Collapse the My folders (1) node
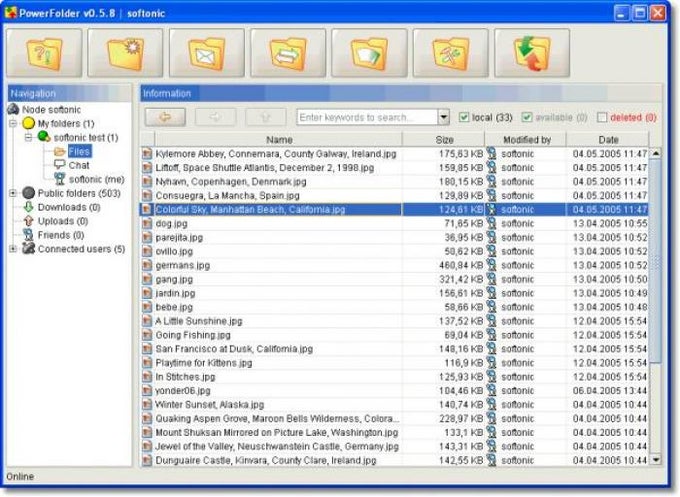The height and width of the screenshot is (497, 680). coord(13,124)
